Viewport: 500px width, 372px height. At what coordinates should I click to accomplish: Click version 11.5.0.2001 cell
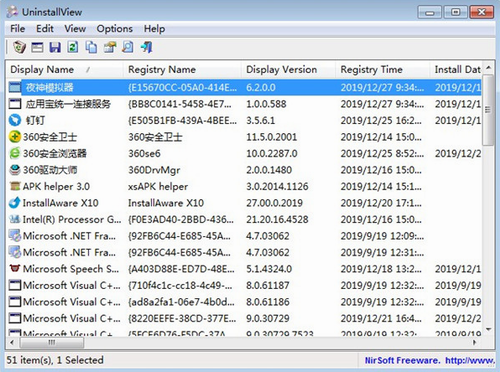click(x=272, y=137)
